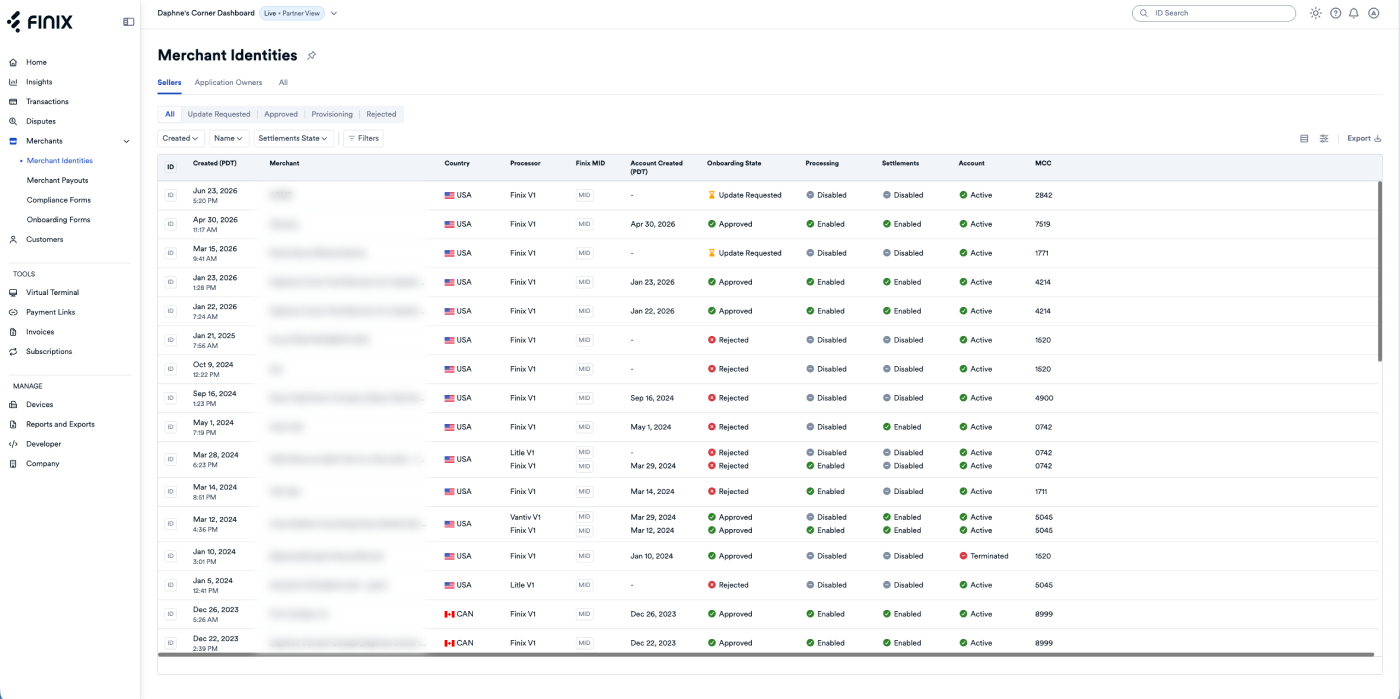This screenshot has height=699, width=1400.
Task: Toggle light/dark theme sun icon
Action: (x=1315, y=13)
